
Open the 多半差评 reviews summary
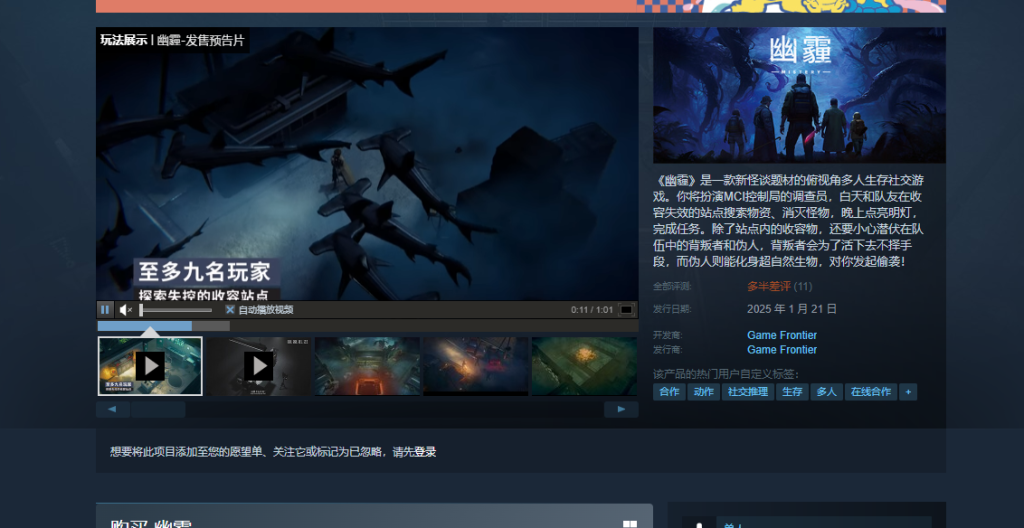point(769,286)
